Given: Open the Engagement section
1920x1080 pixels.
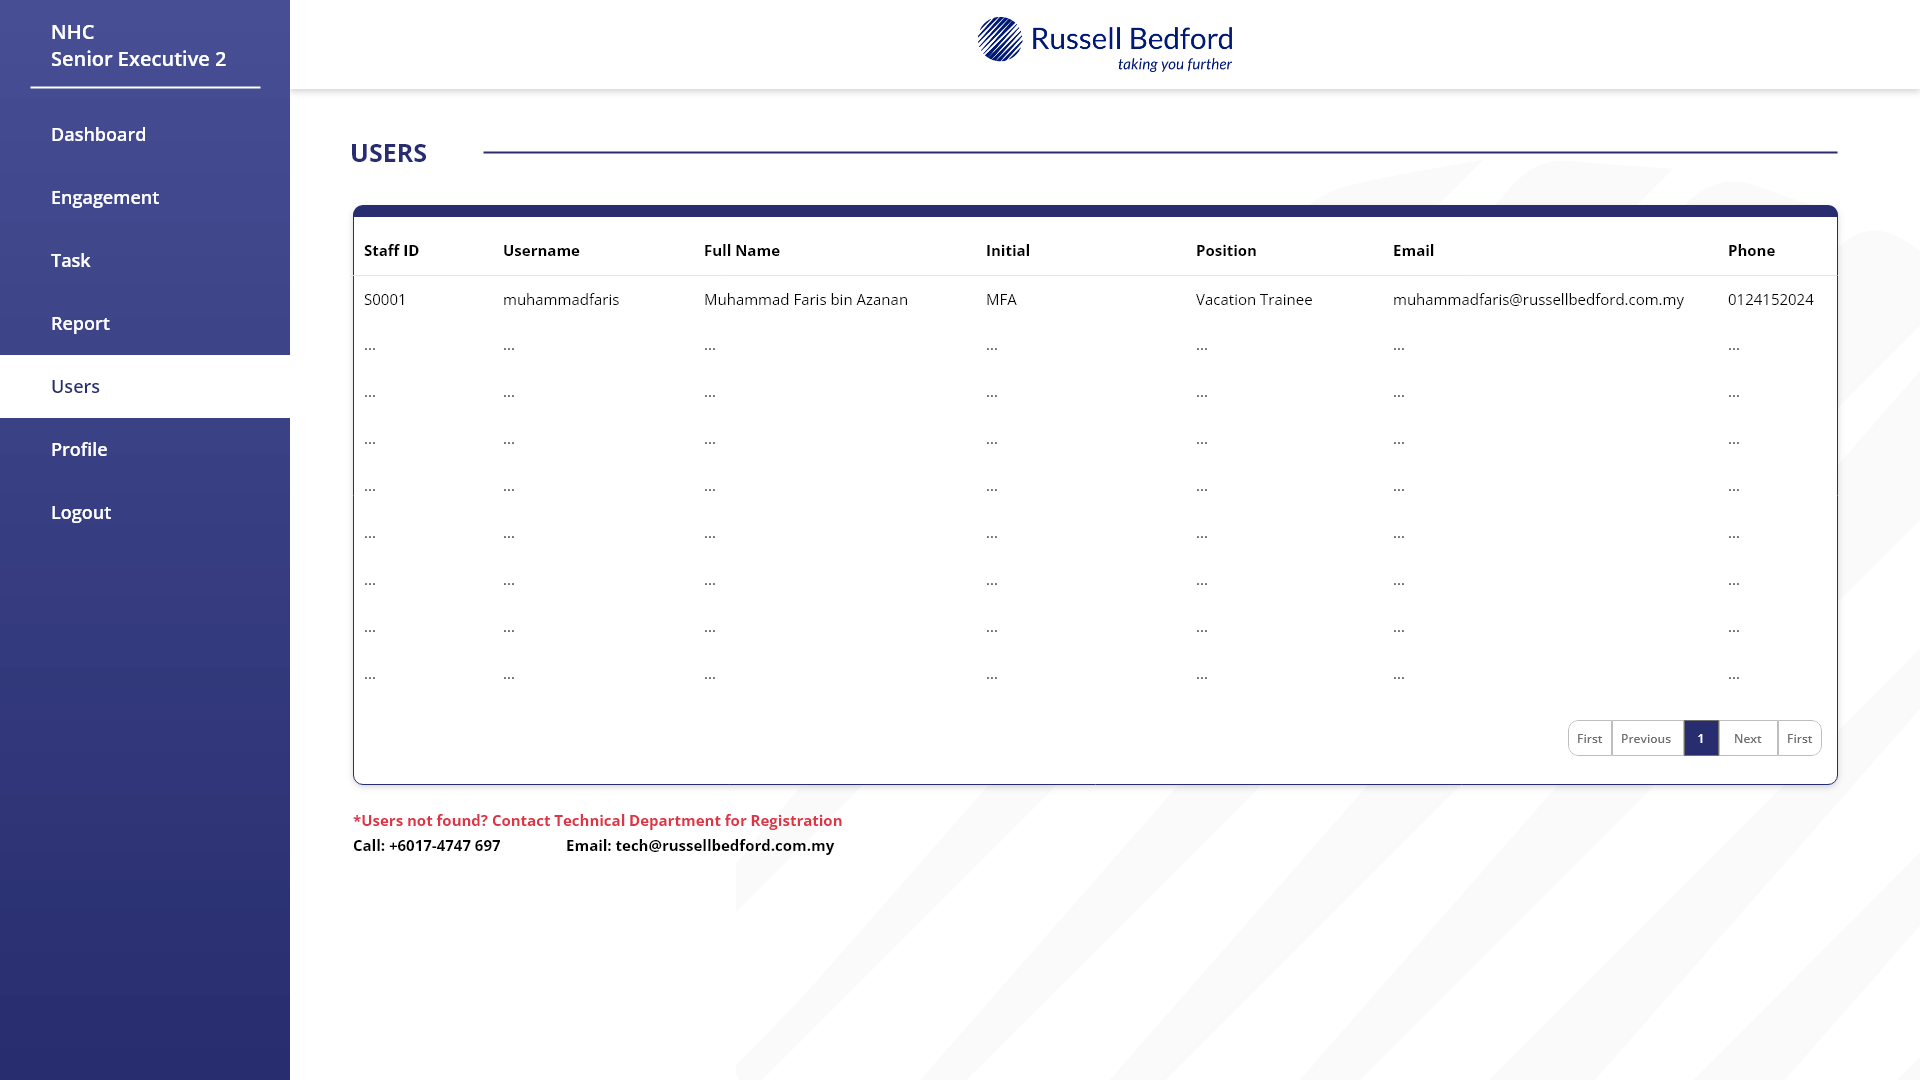Looking at the screenshot, I should tap(105, 197).
